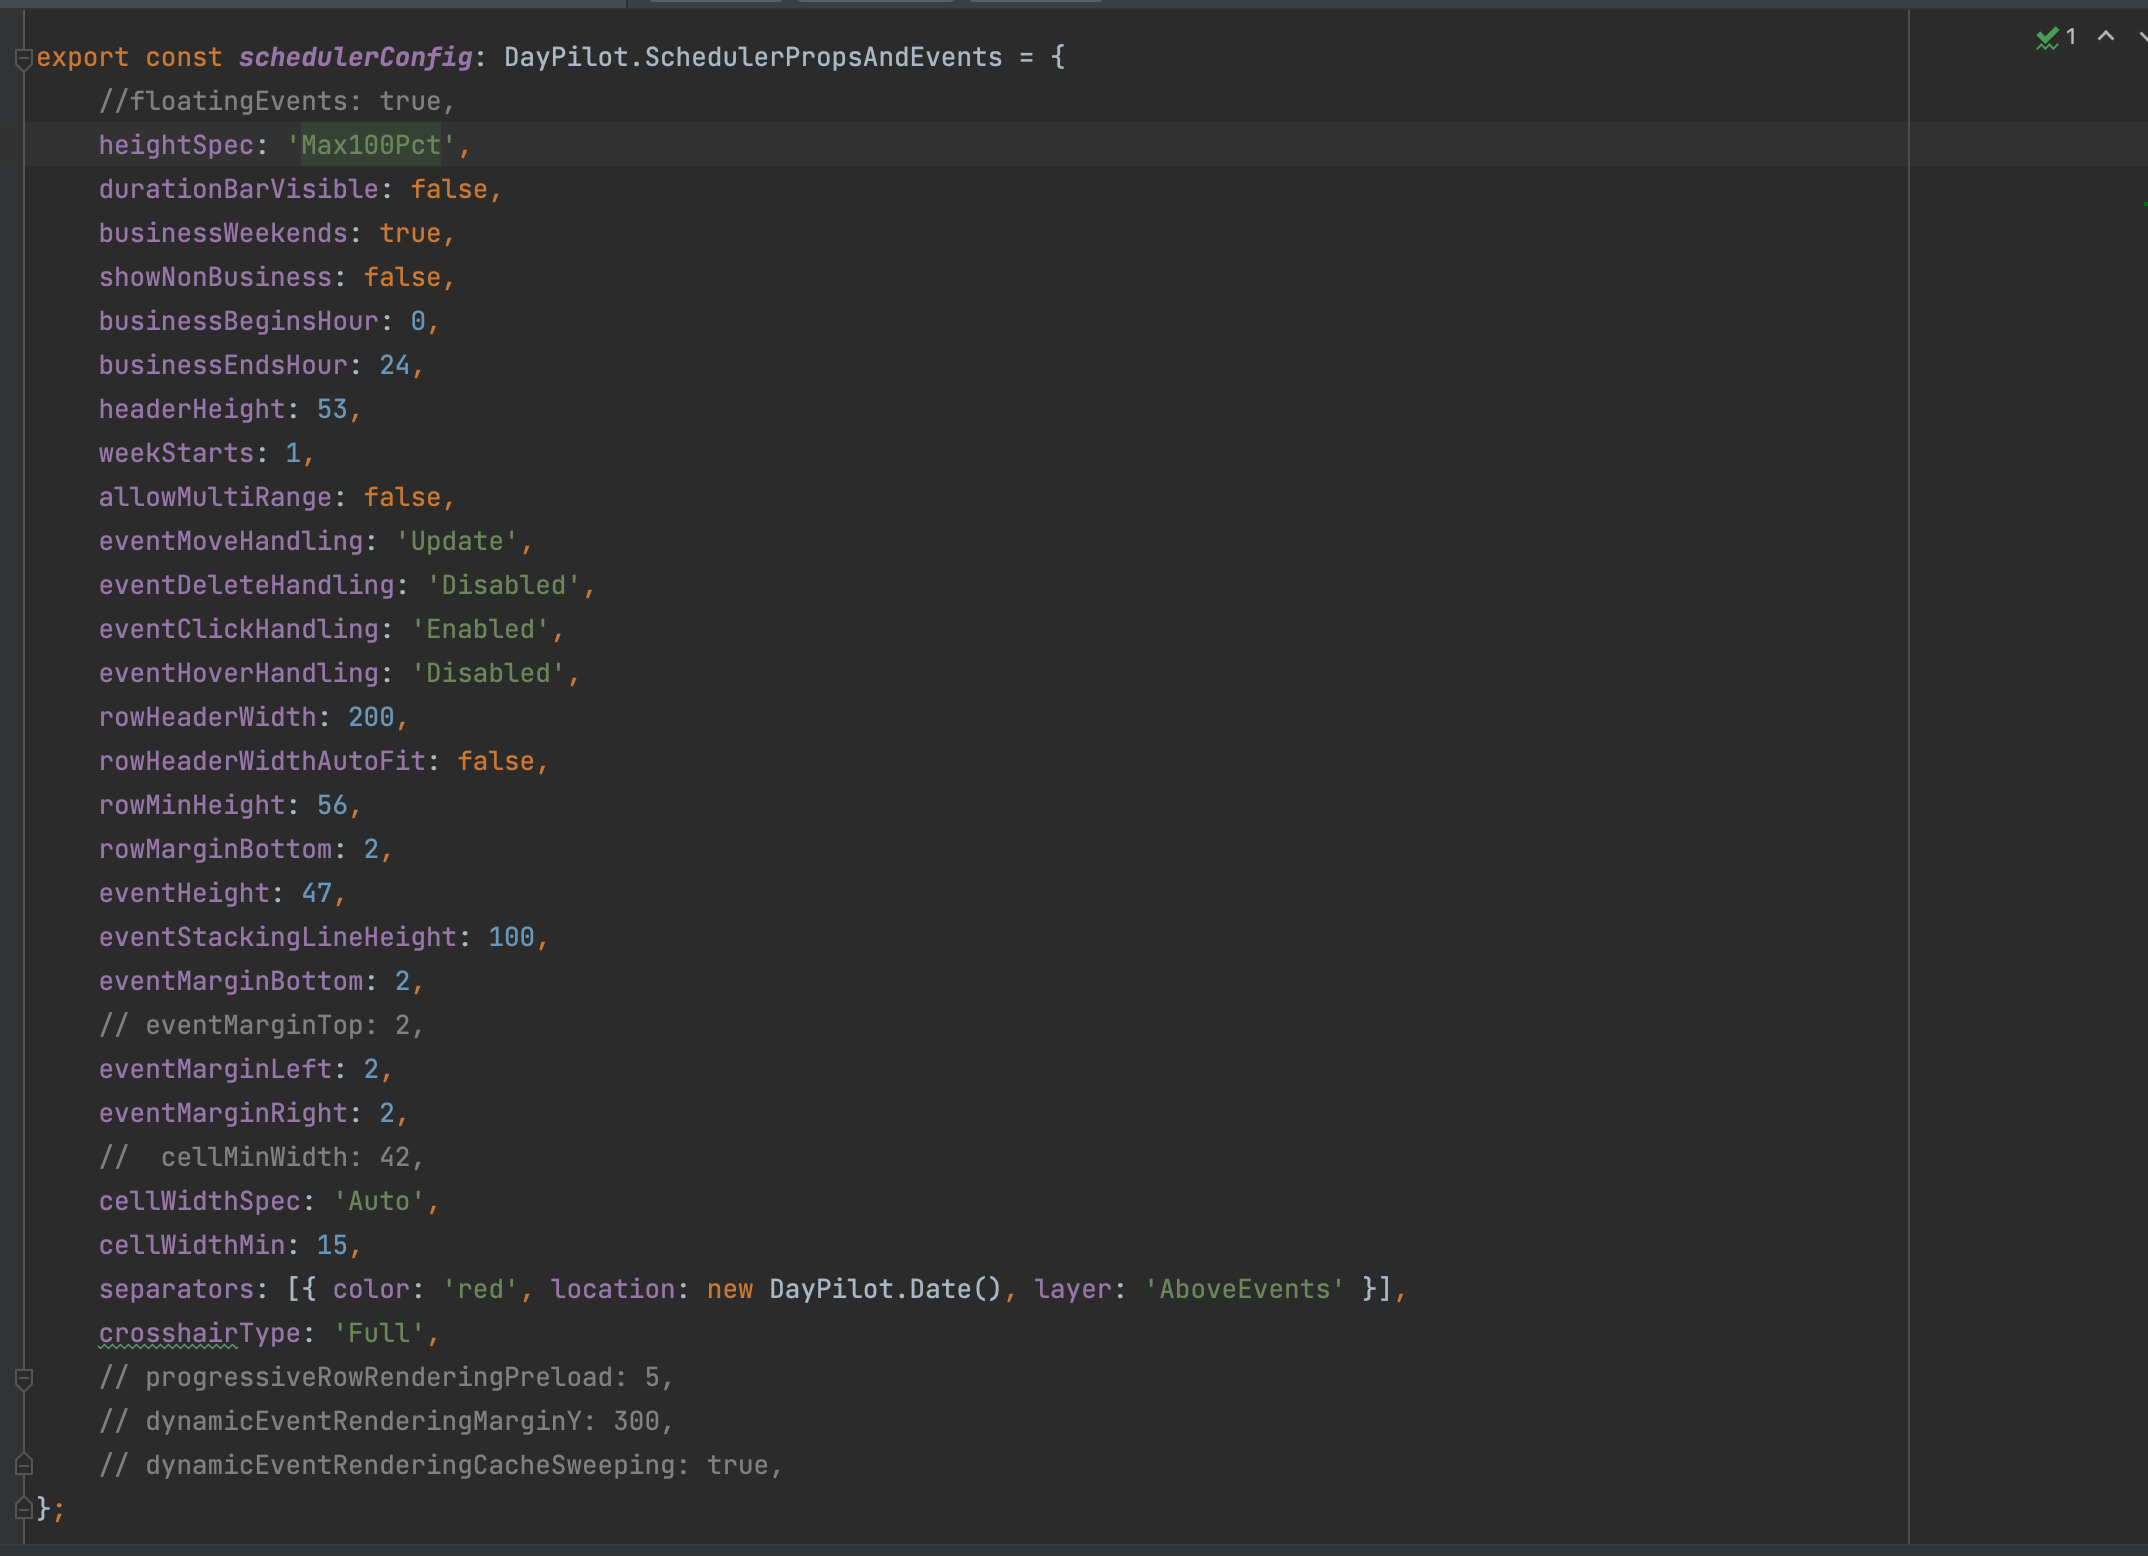Click the weekStarts property
The width and height of the screenshot is (2148, 1556).
[176, 453]
